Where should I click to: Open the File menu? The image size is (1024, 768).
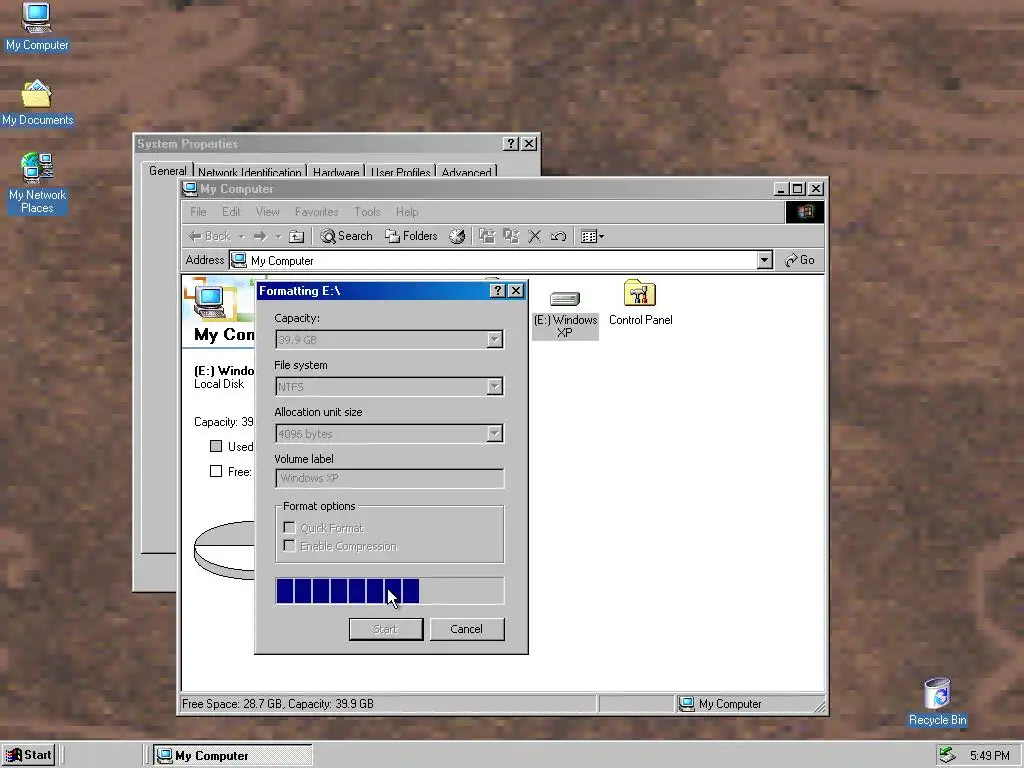pyautogui.click(x=198, y=212)
